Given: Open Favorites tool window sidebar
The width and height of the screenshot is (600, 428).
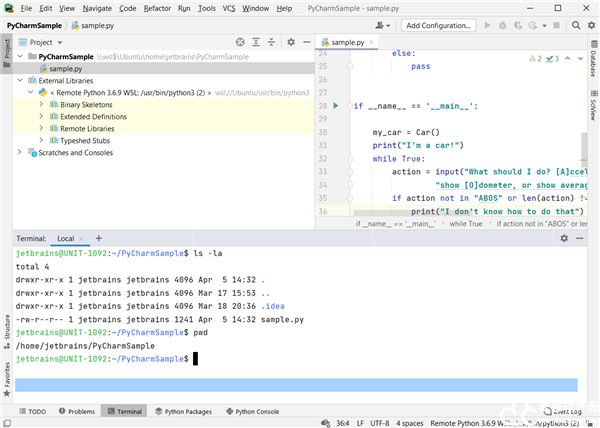Looking at the screenshot, I should (7, 379).
